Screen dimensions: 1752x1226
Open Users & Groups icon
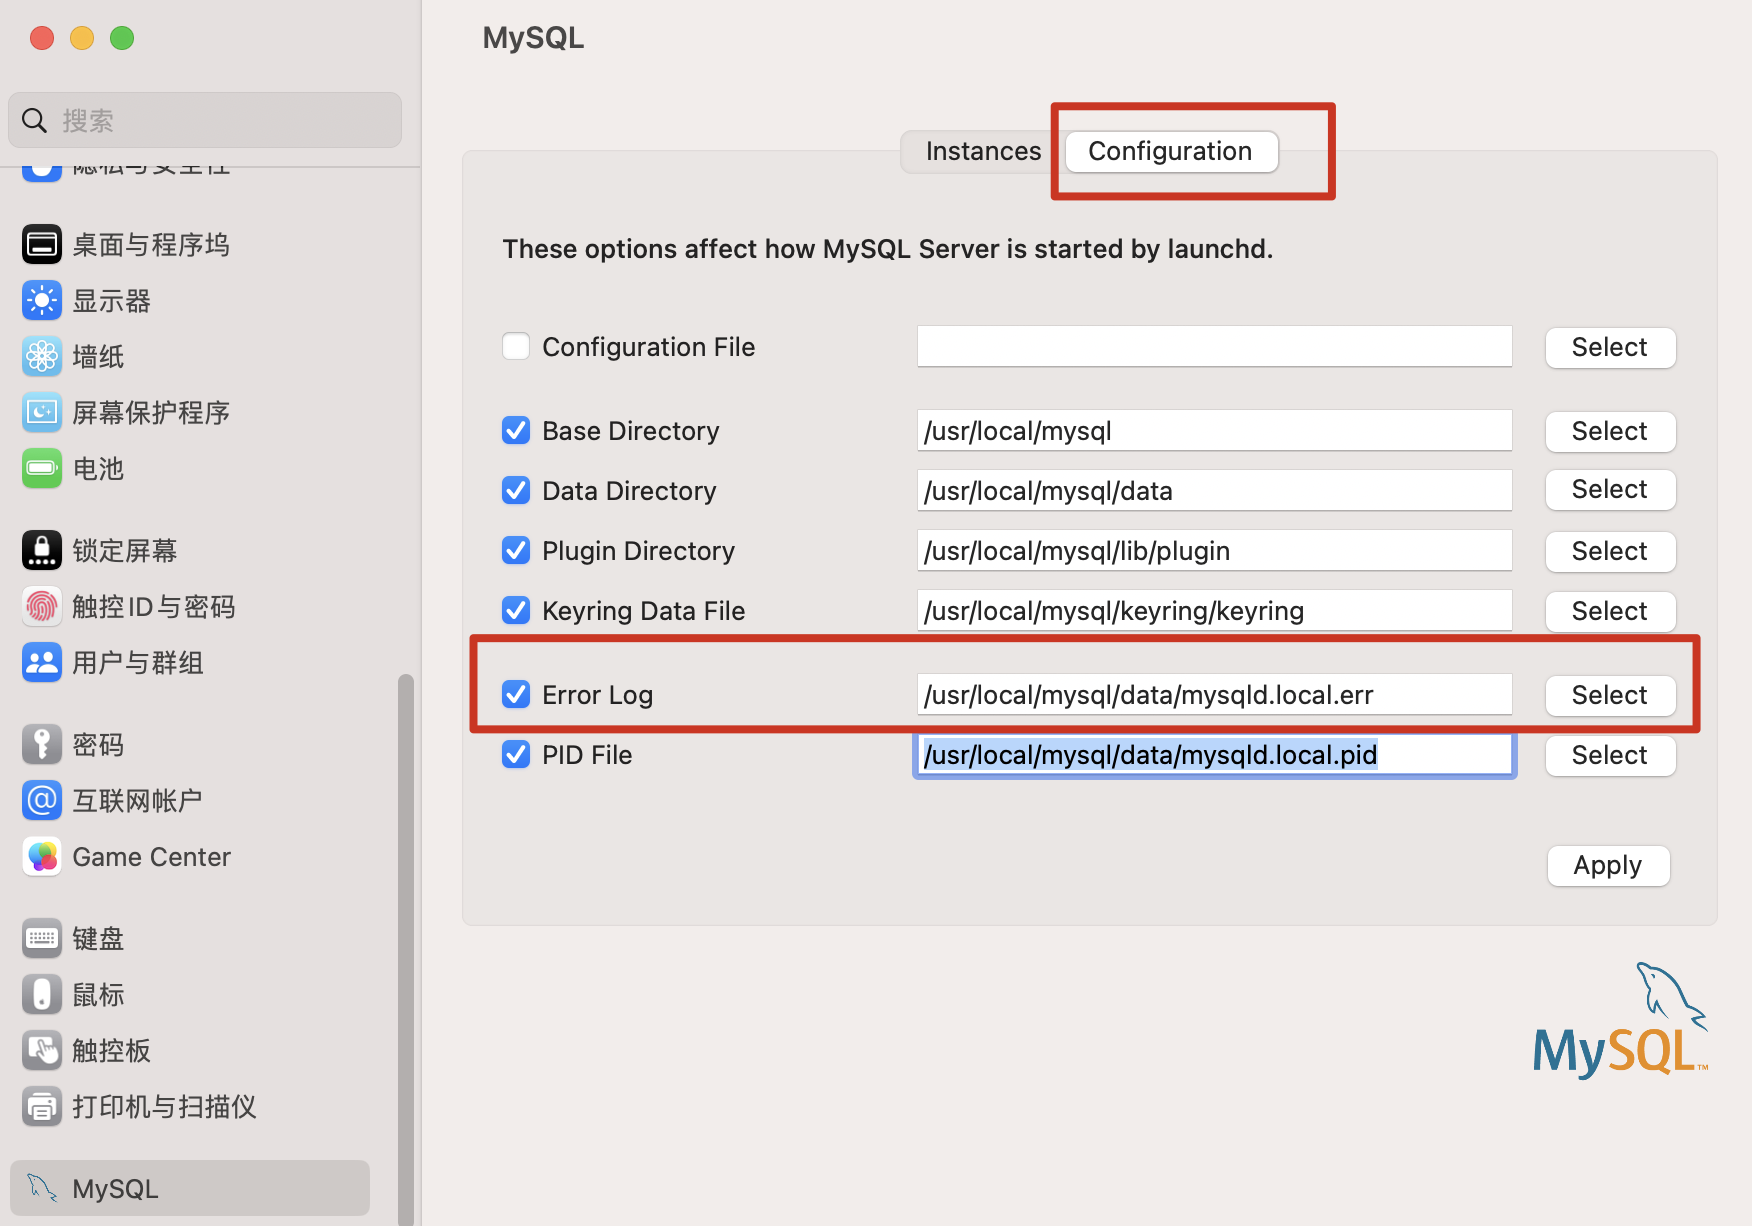(42, 663)
